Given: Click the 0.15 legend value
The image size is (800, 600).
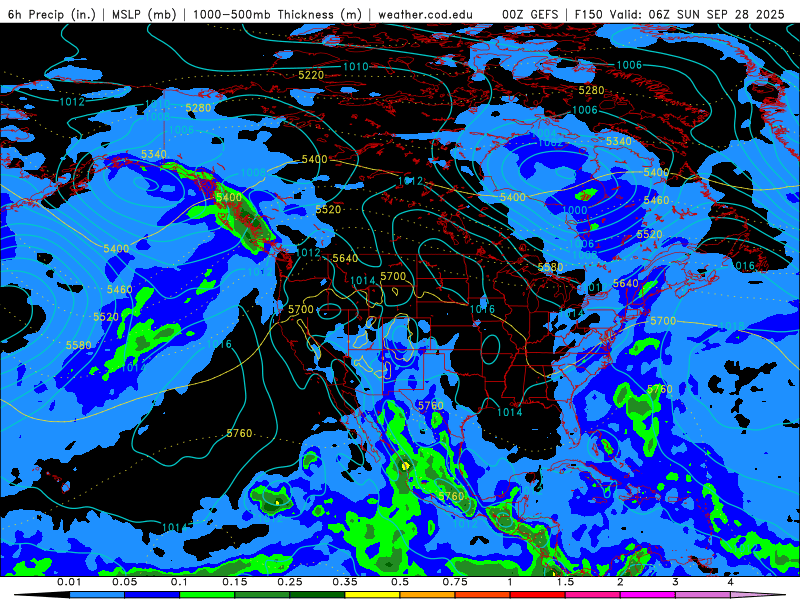Looking at the screenshot, I should pos(235,582).
